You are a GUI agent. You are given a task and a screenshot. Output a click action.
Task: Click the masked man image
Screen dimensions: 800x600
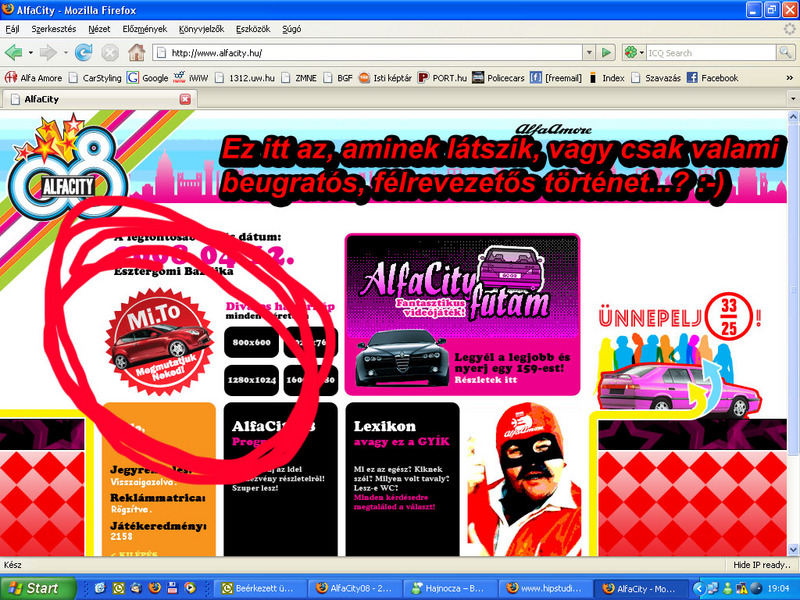pyautogui.click(x=524, y=480)
